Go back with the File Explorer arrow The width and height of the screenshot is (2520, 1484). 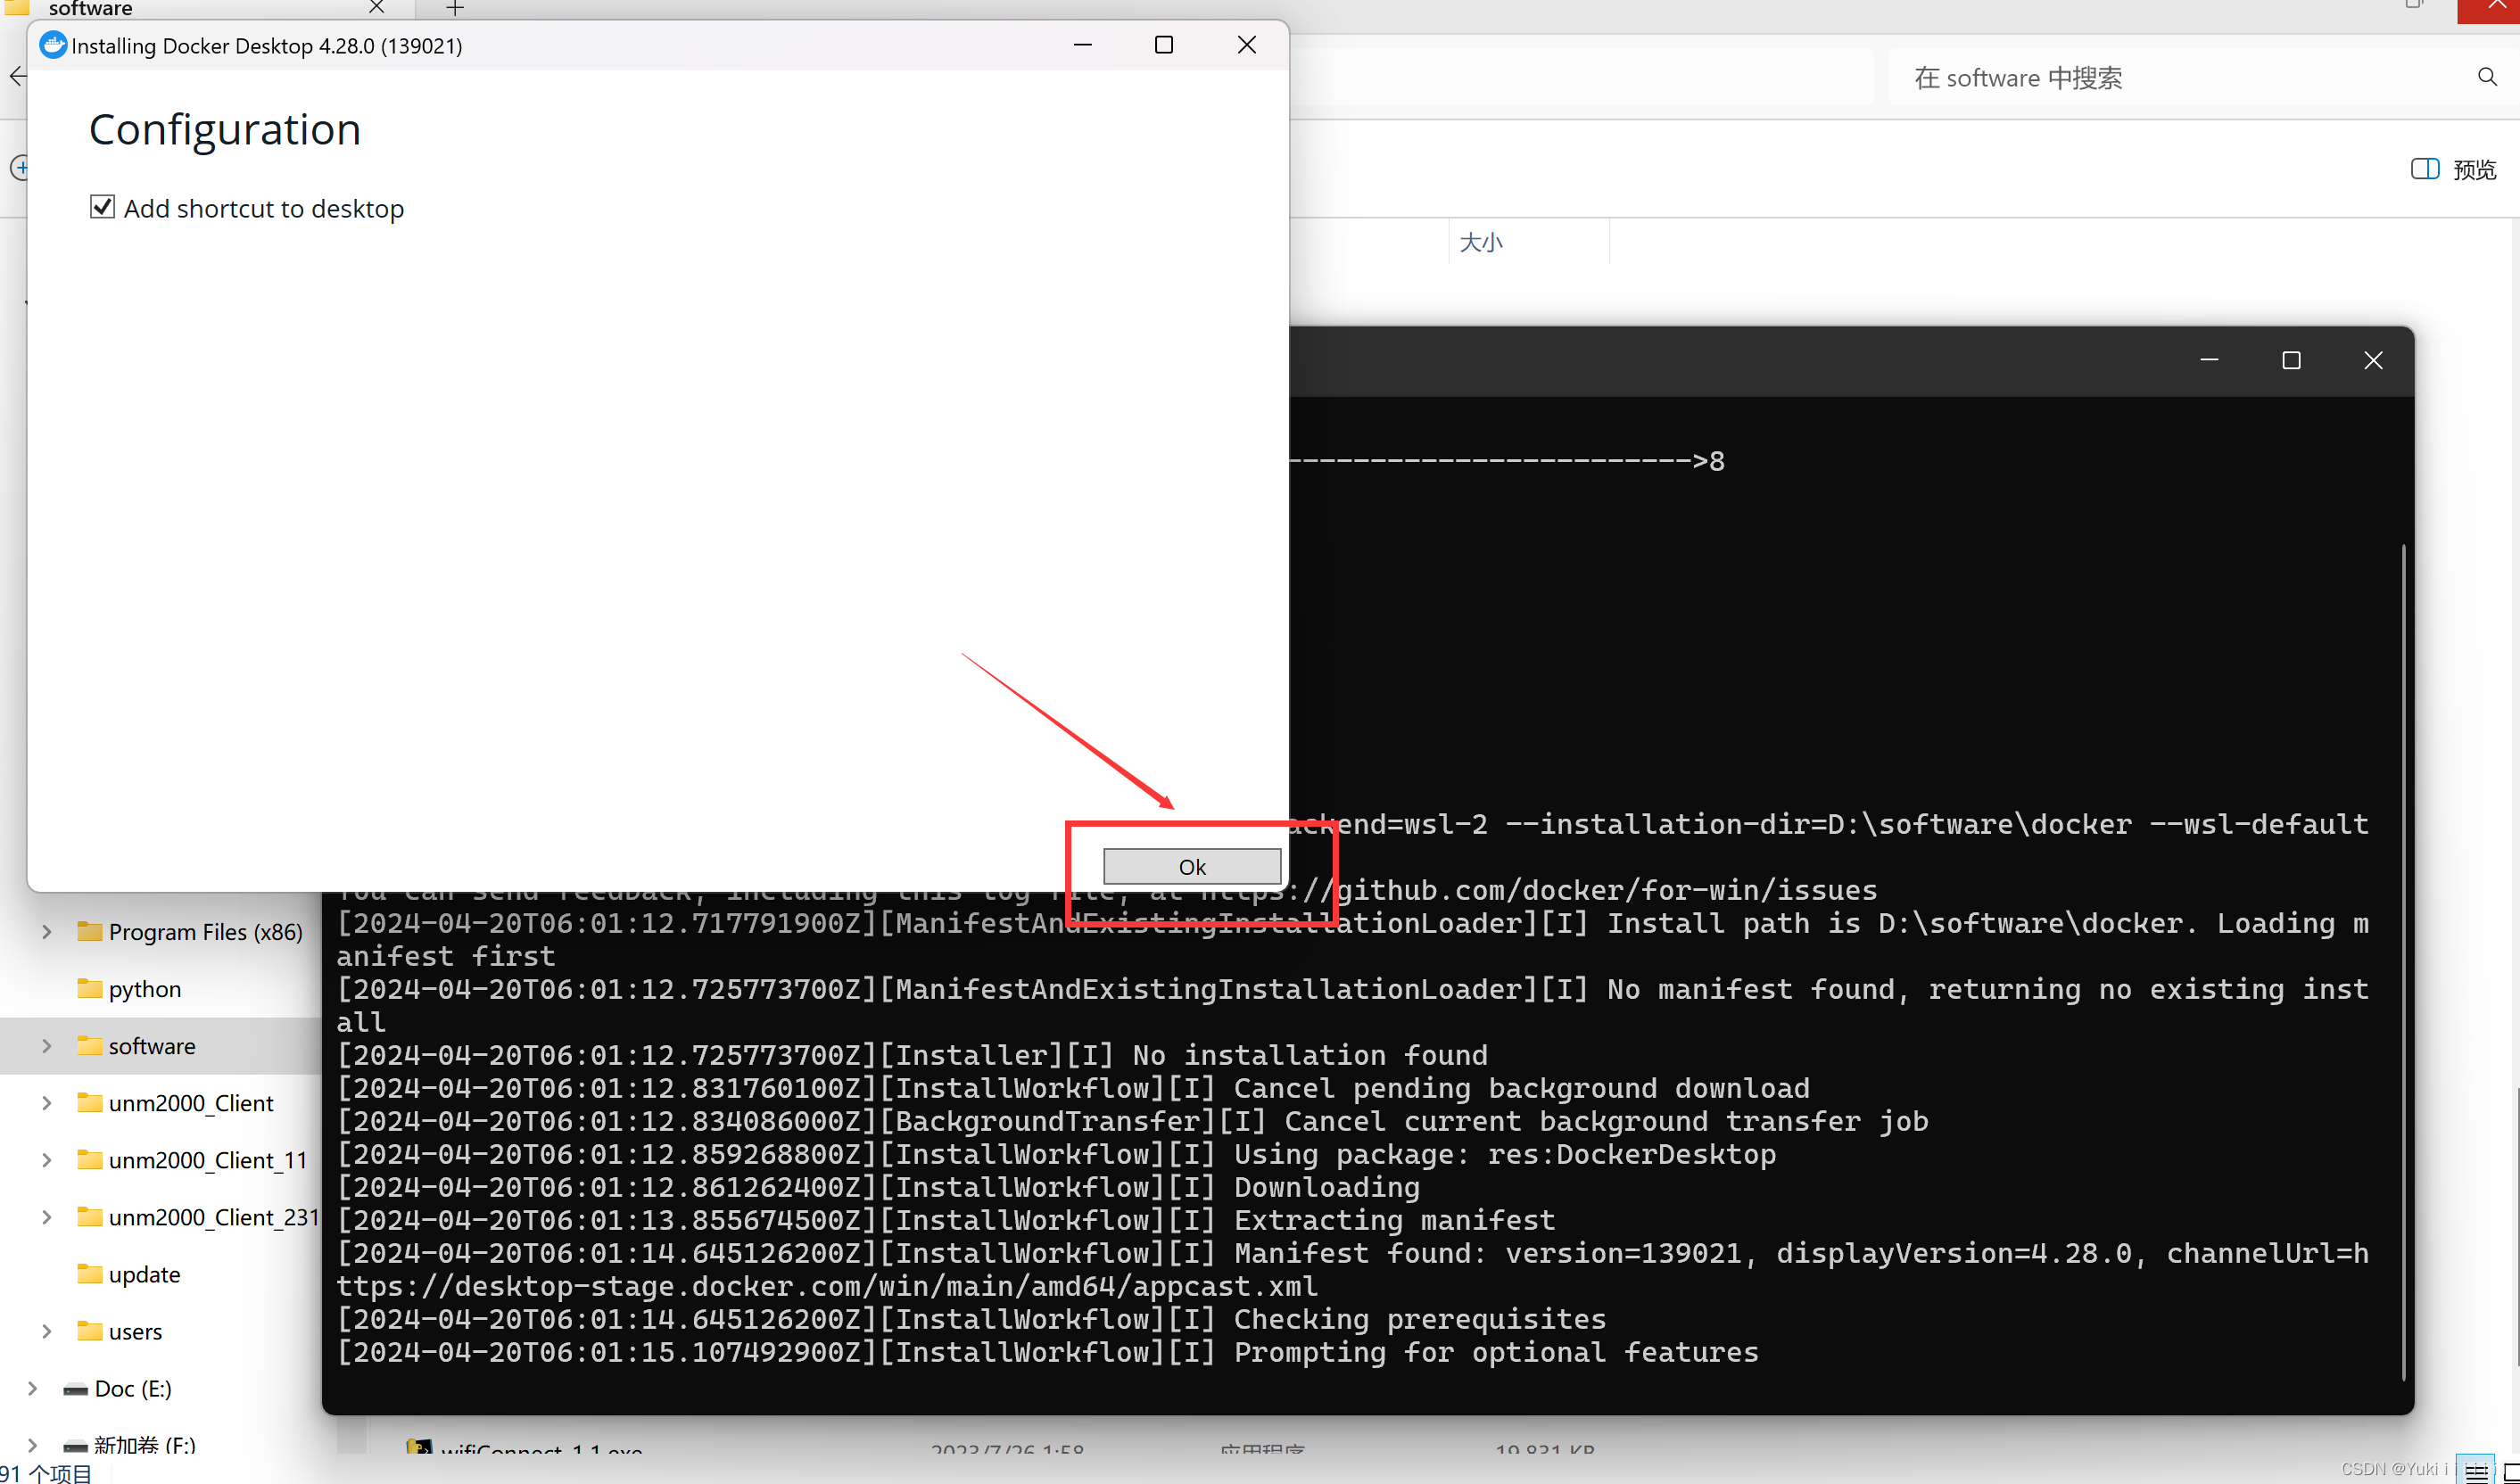(x=17, y=76)
